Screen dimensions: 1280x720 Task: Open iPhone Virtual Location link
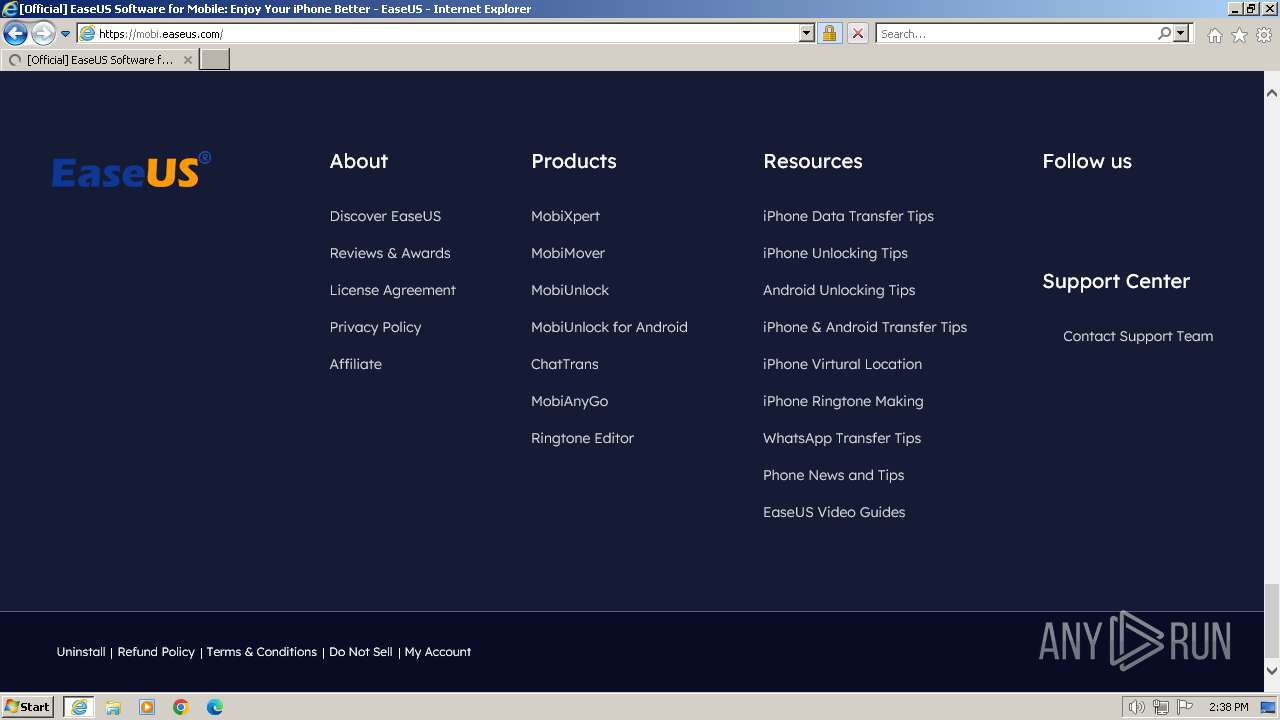point(842,364)
